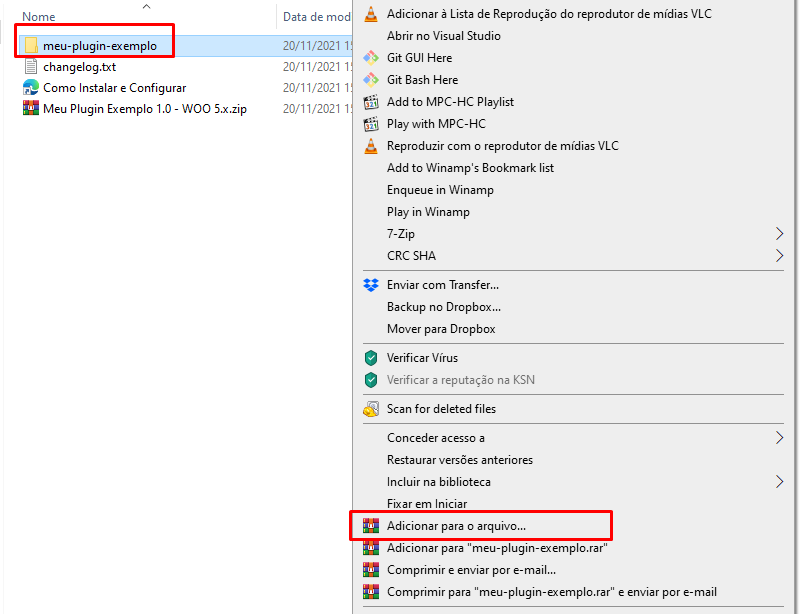This screenshot has width=808, height=614.
Task: Click the Git GUI Here icon
Action: [x=371, y=58]
